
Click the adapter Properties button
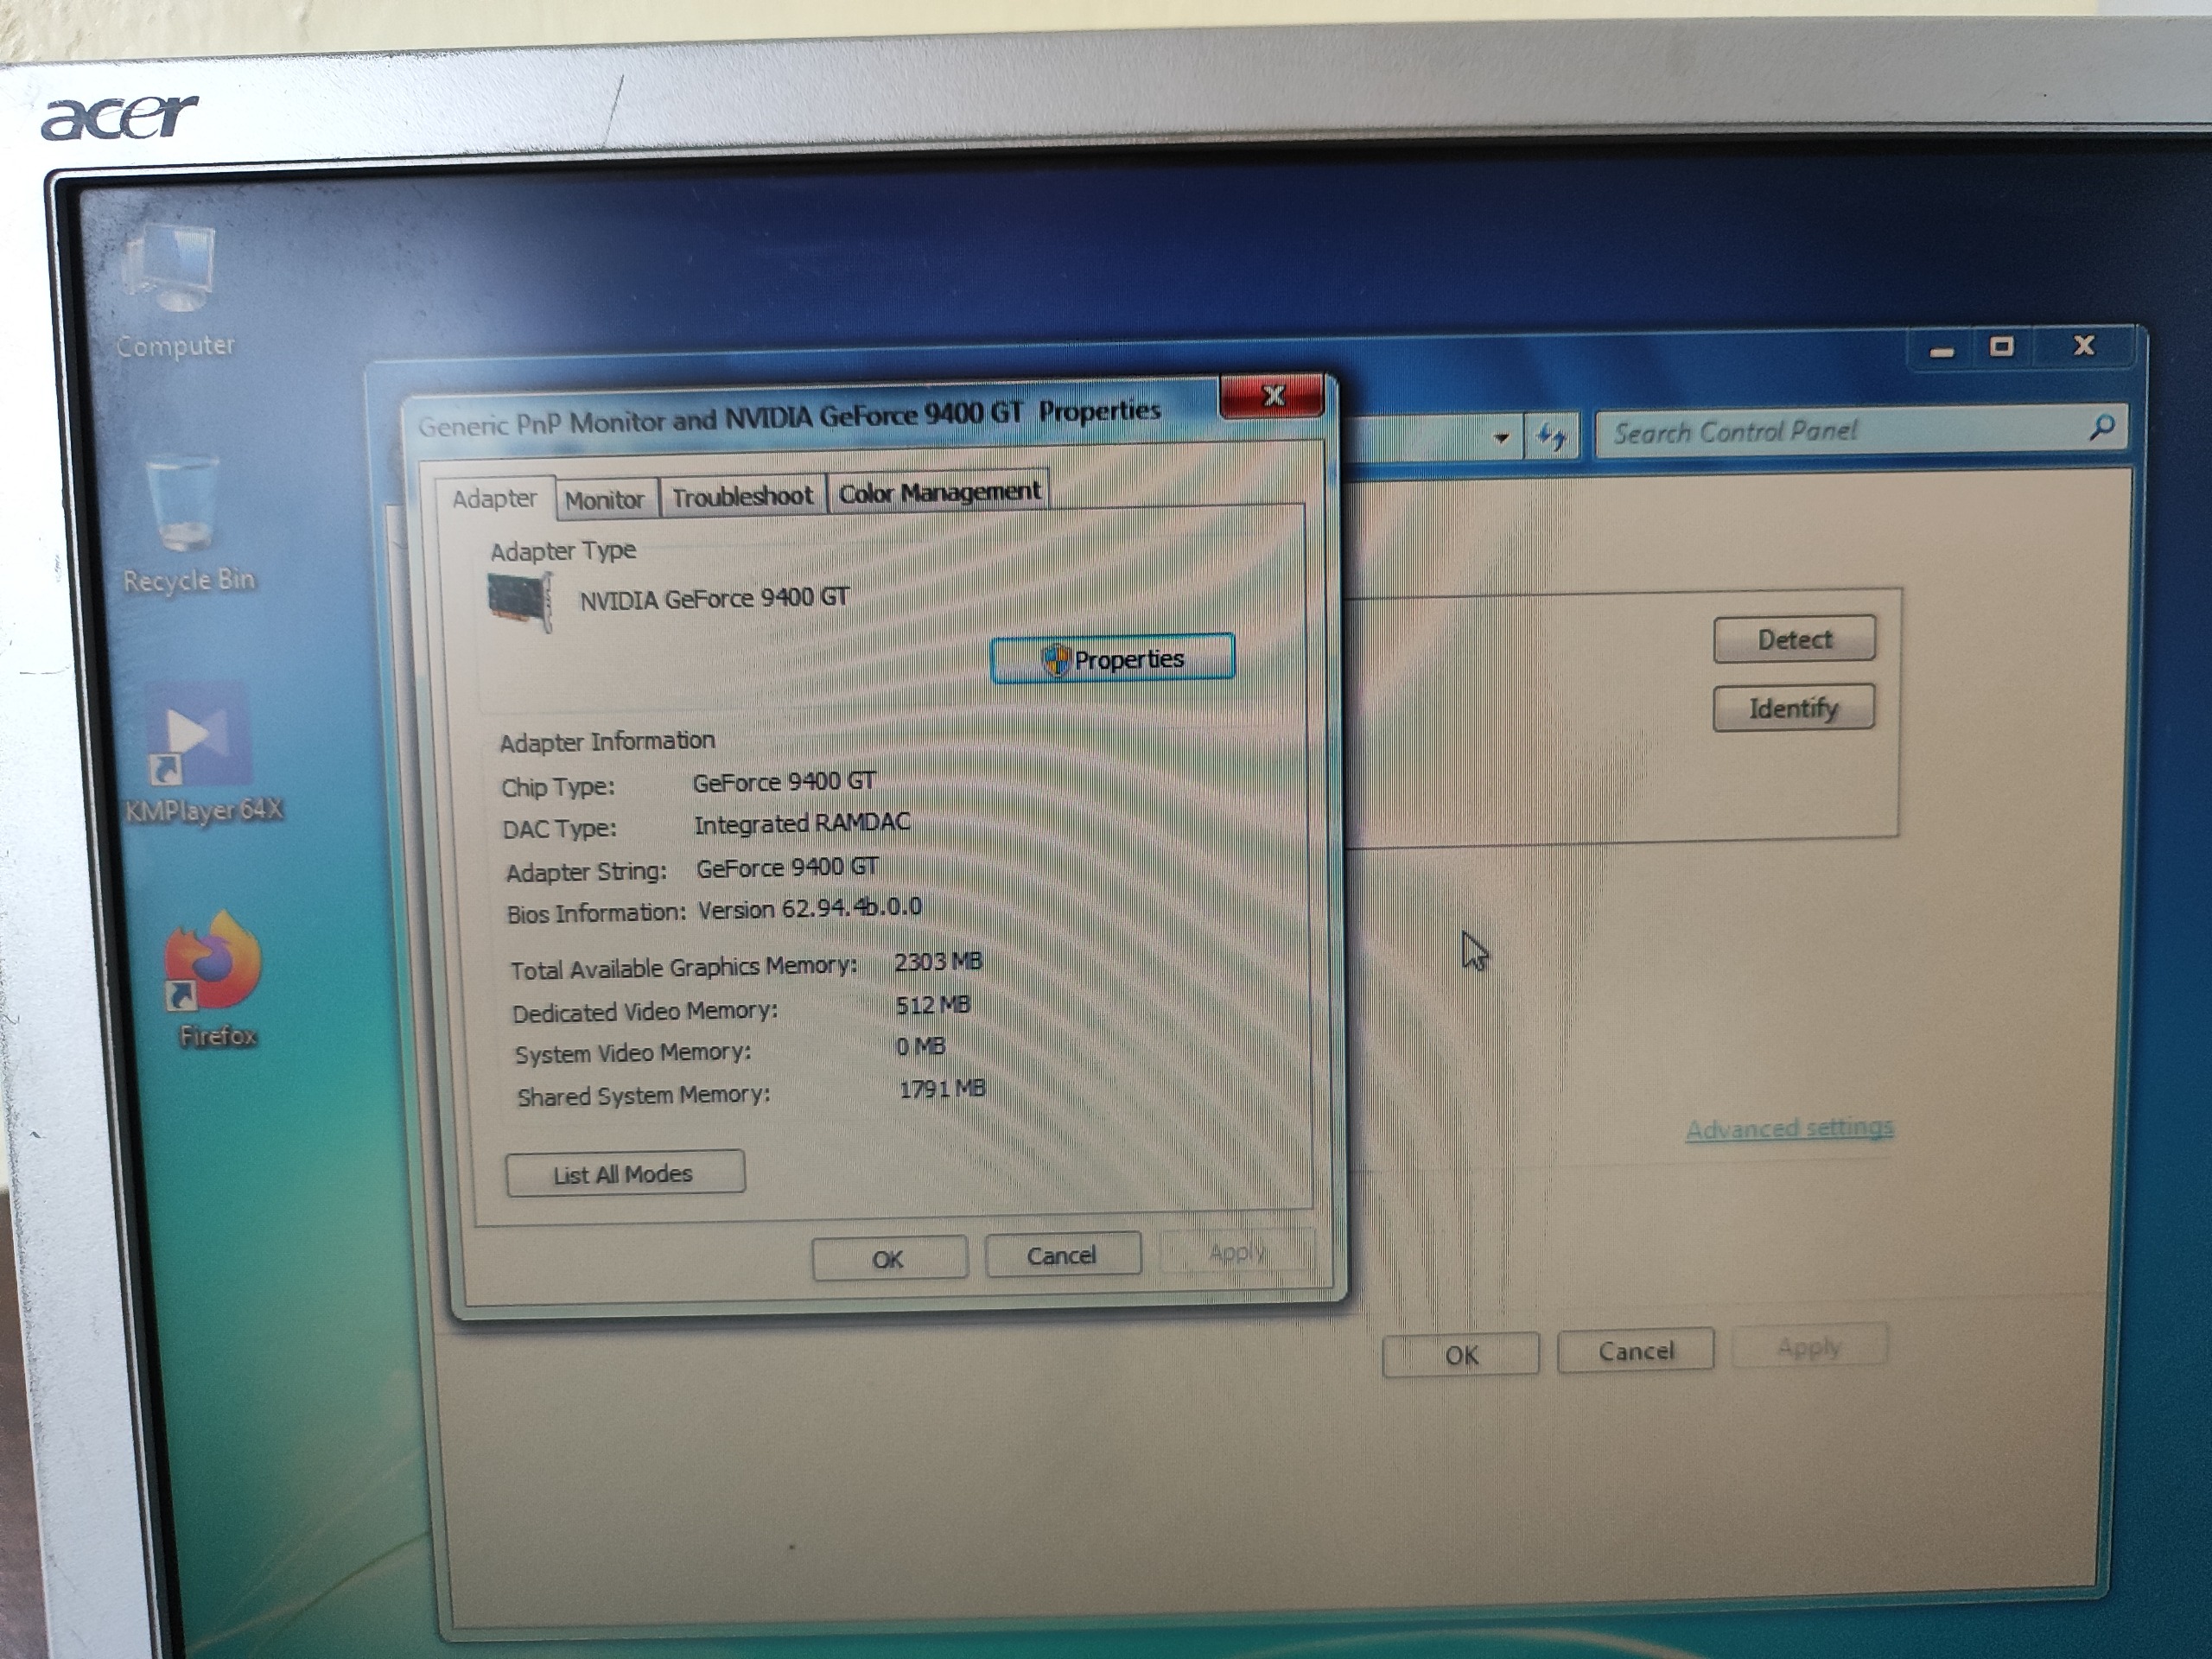point(1112,659)
